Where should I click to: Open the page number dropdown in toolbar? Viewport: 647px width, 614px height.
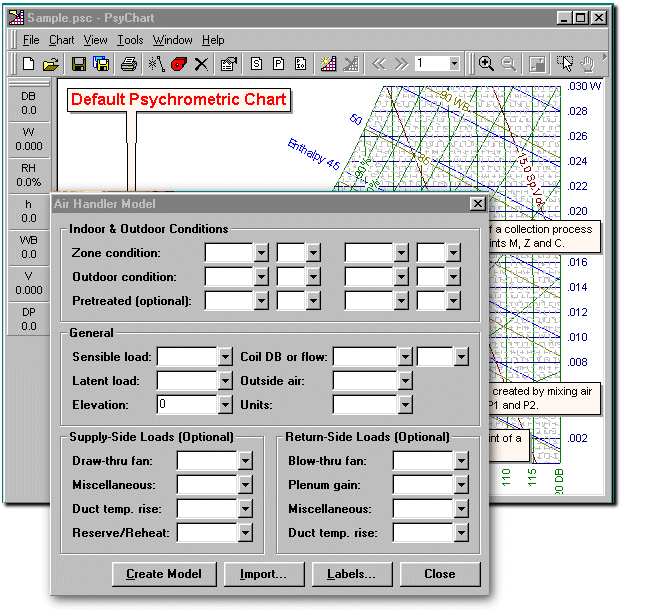coord(454,64)
